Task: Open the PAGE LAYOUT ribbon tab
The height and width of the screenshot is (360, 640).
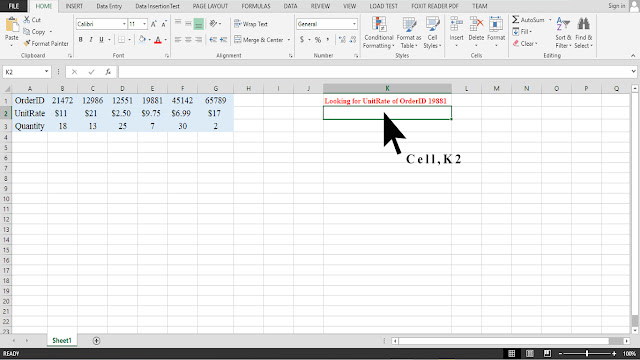Action: pos(210,6)
